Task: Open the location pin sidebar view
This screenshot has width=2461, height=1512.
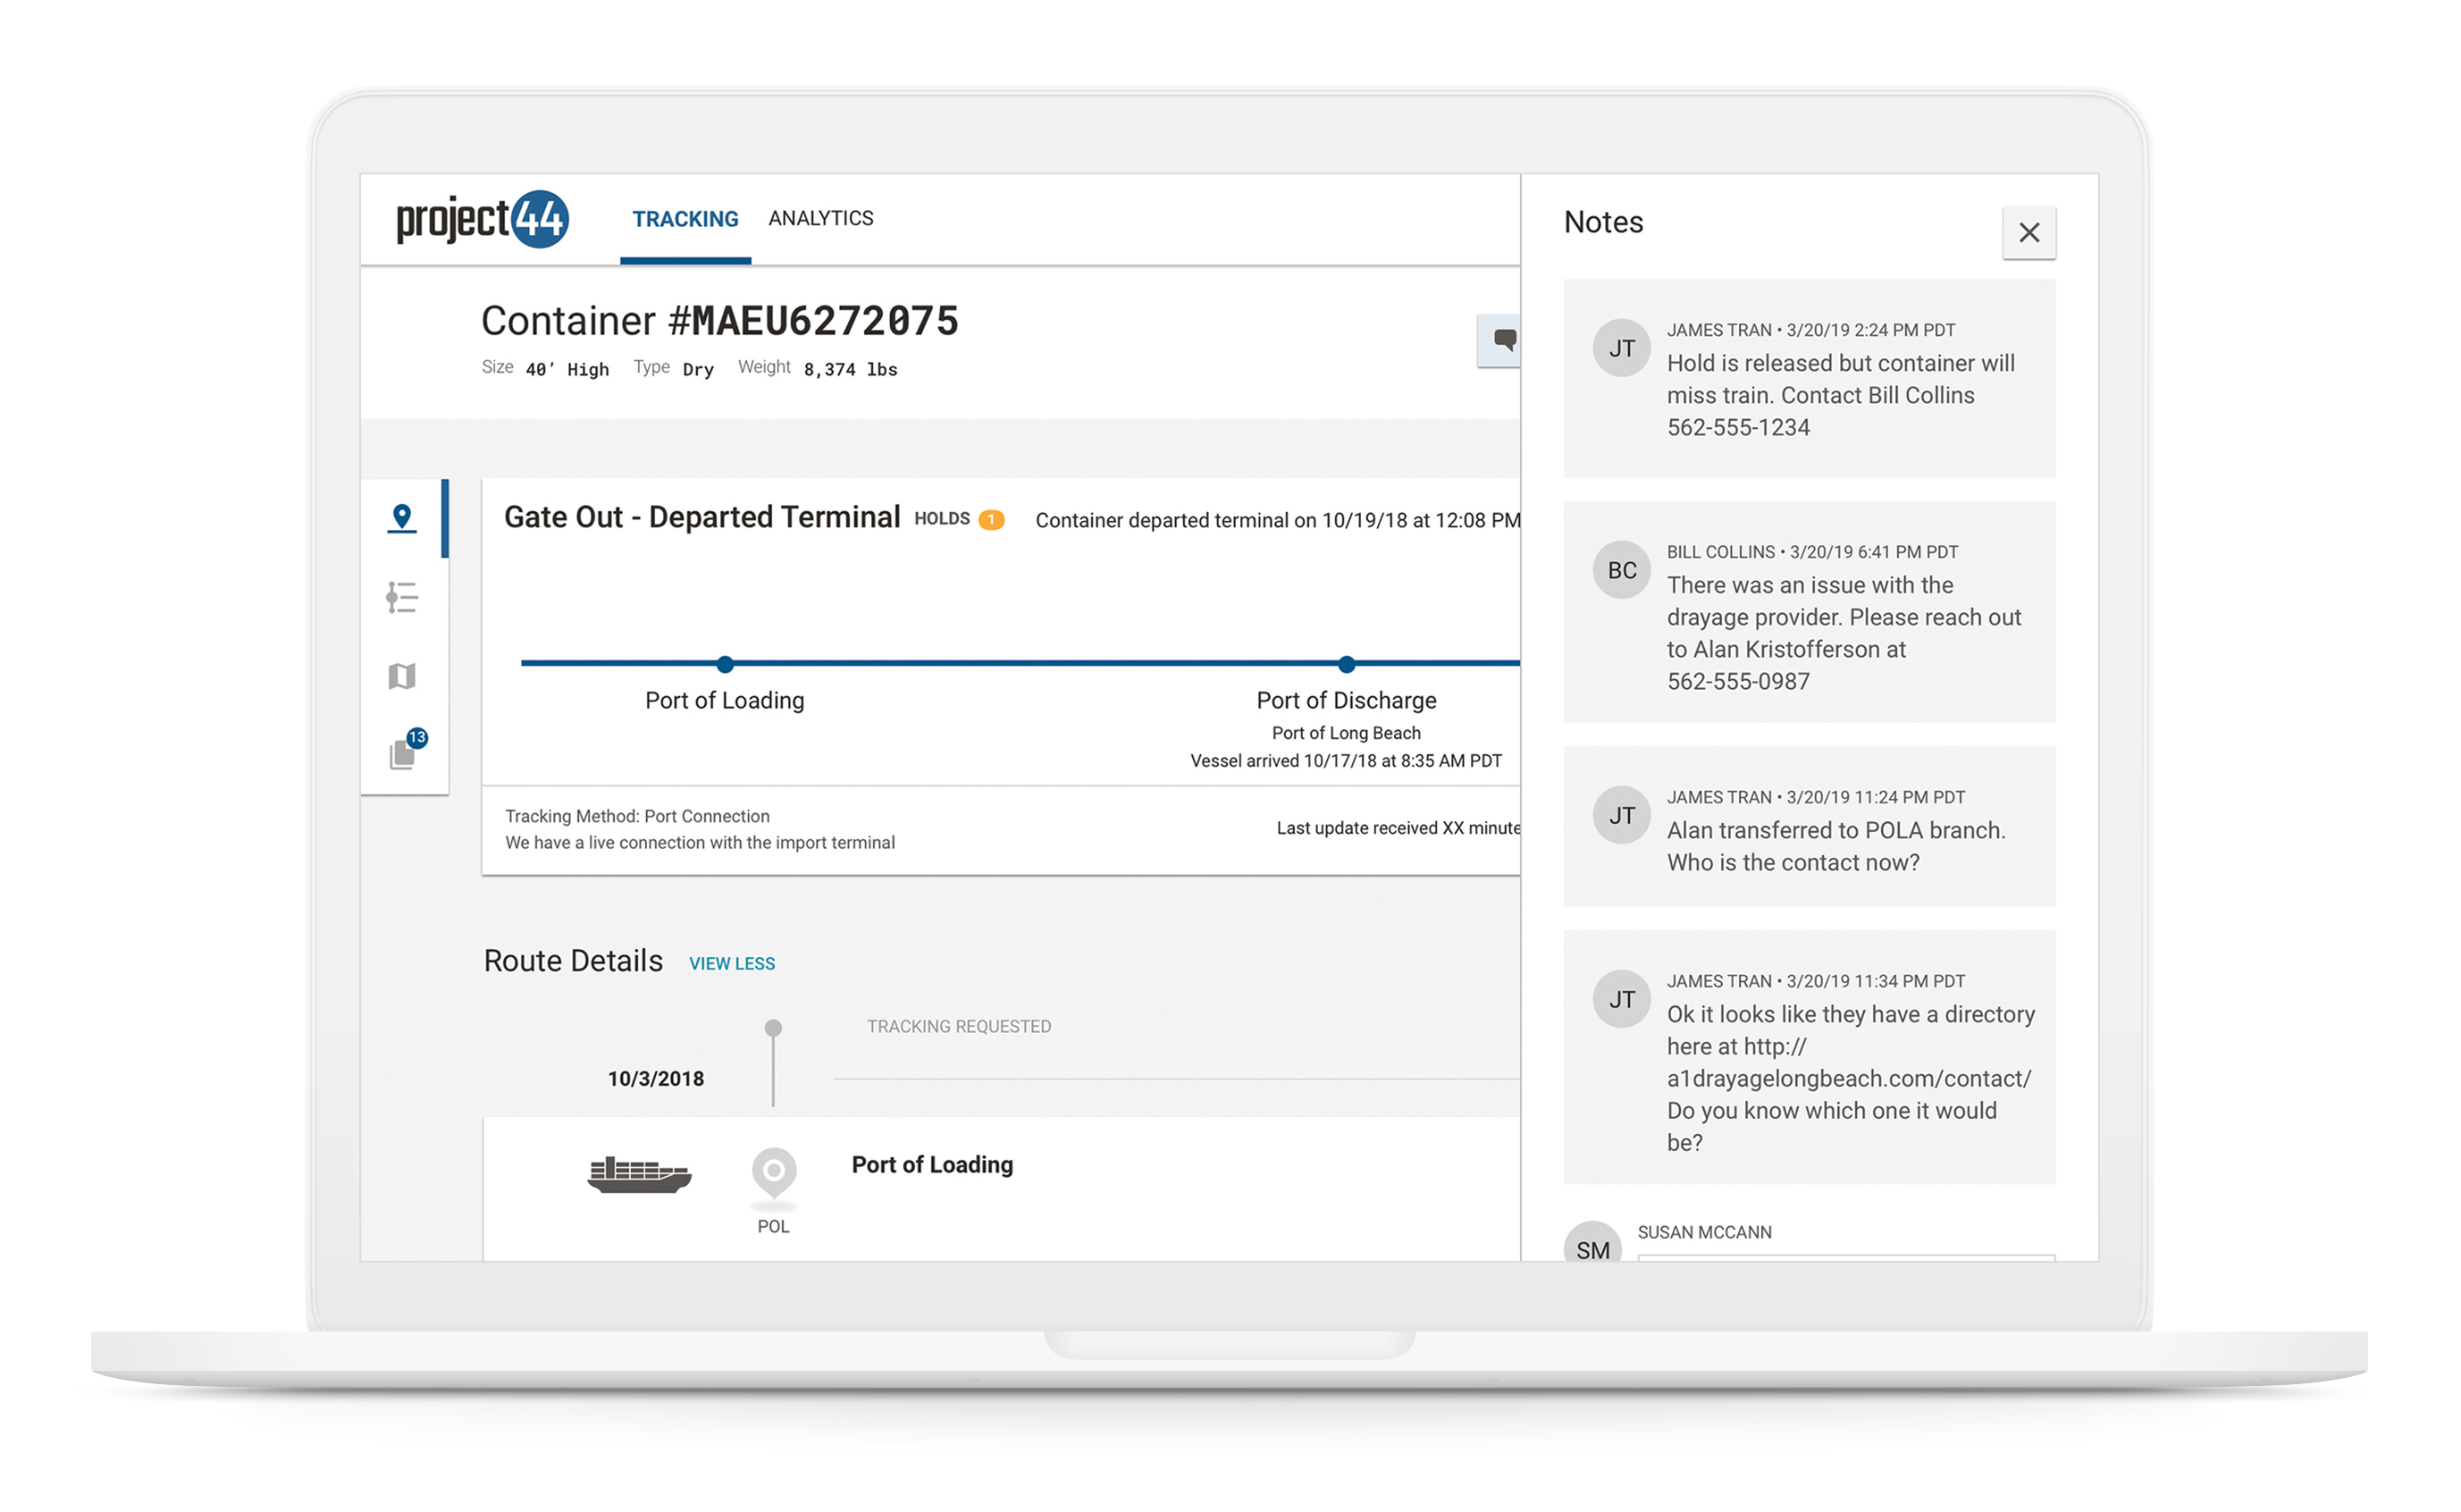Action: point(402,518)
